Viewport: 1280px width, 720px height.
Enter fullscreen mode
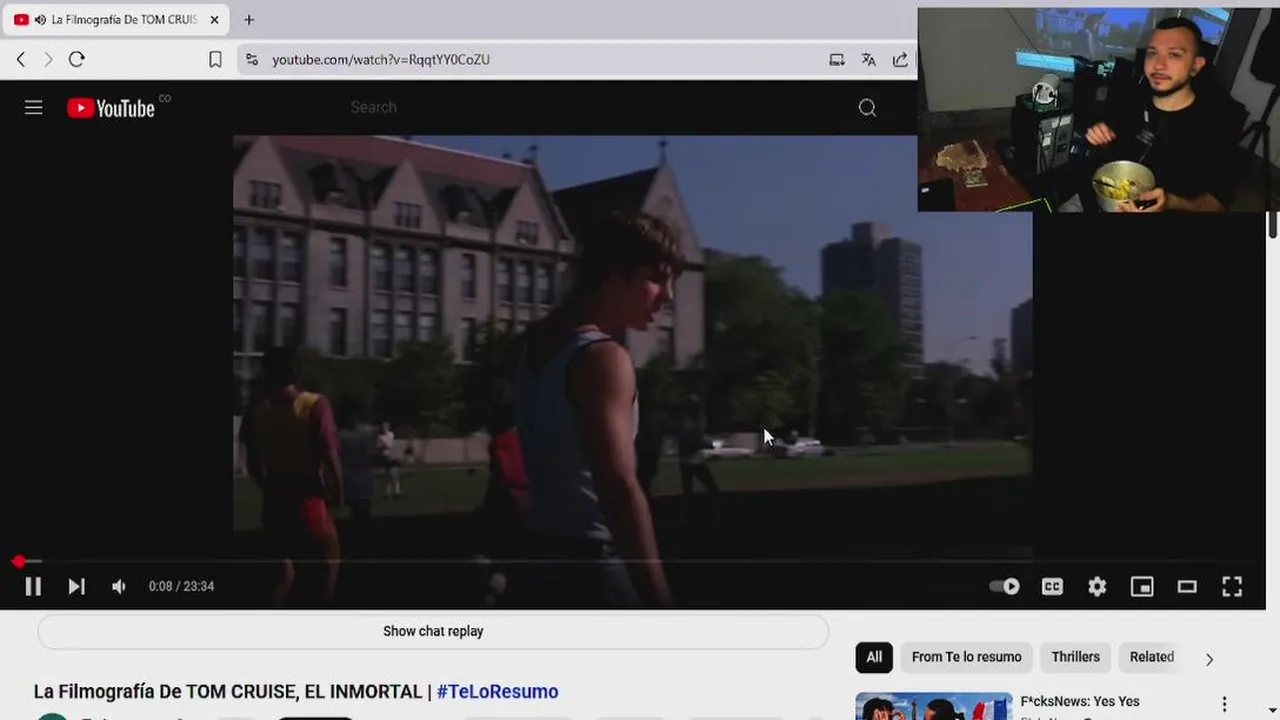click(x=1232, y=587)
